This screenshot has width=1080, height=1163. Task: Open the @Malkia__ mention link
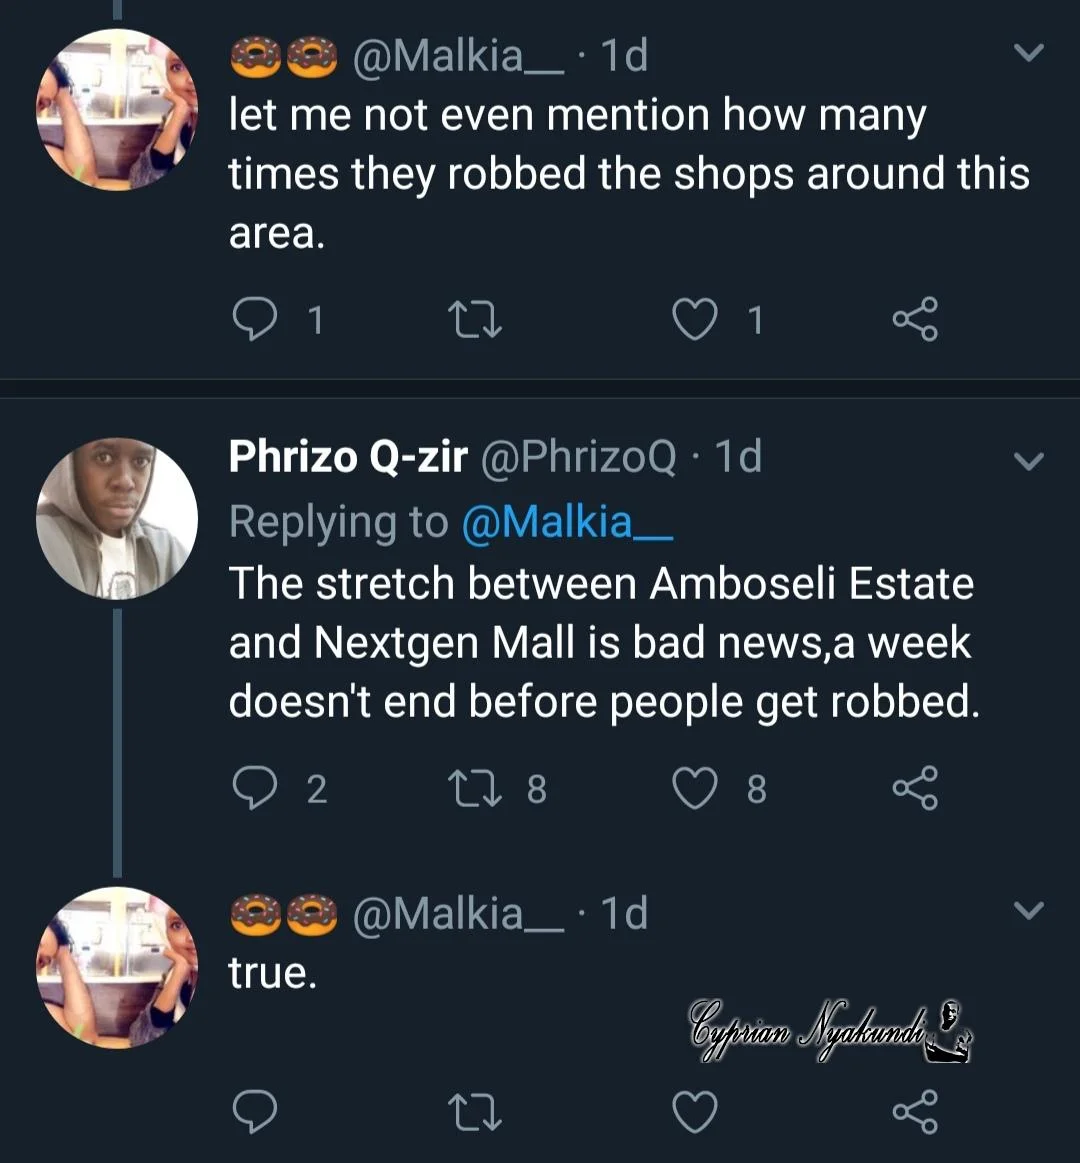[x=566, y=522]
